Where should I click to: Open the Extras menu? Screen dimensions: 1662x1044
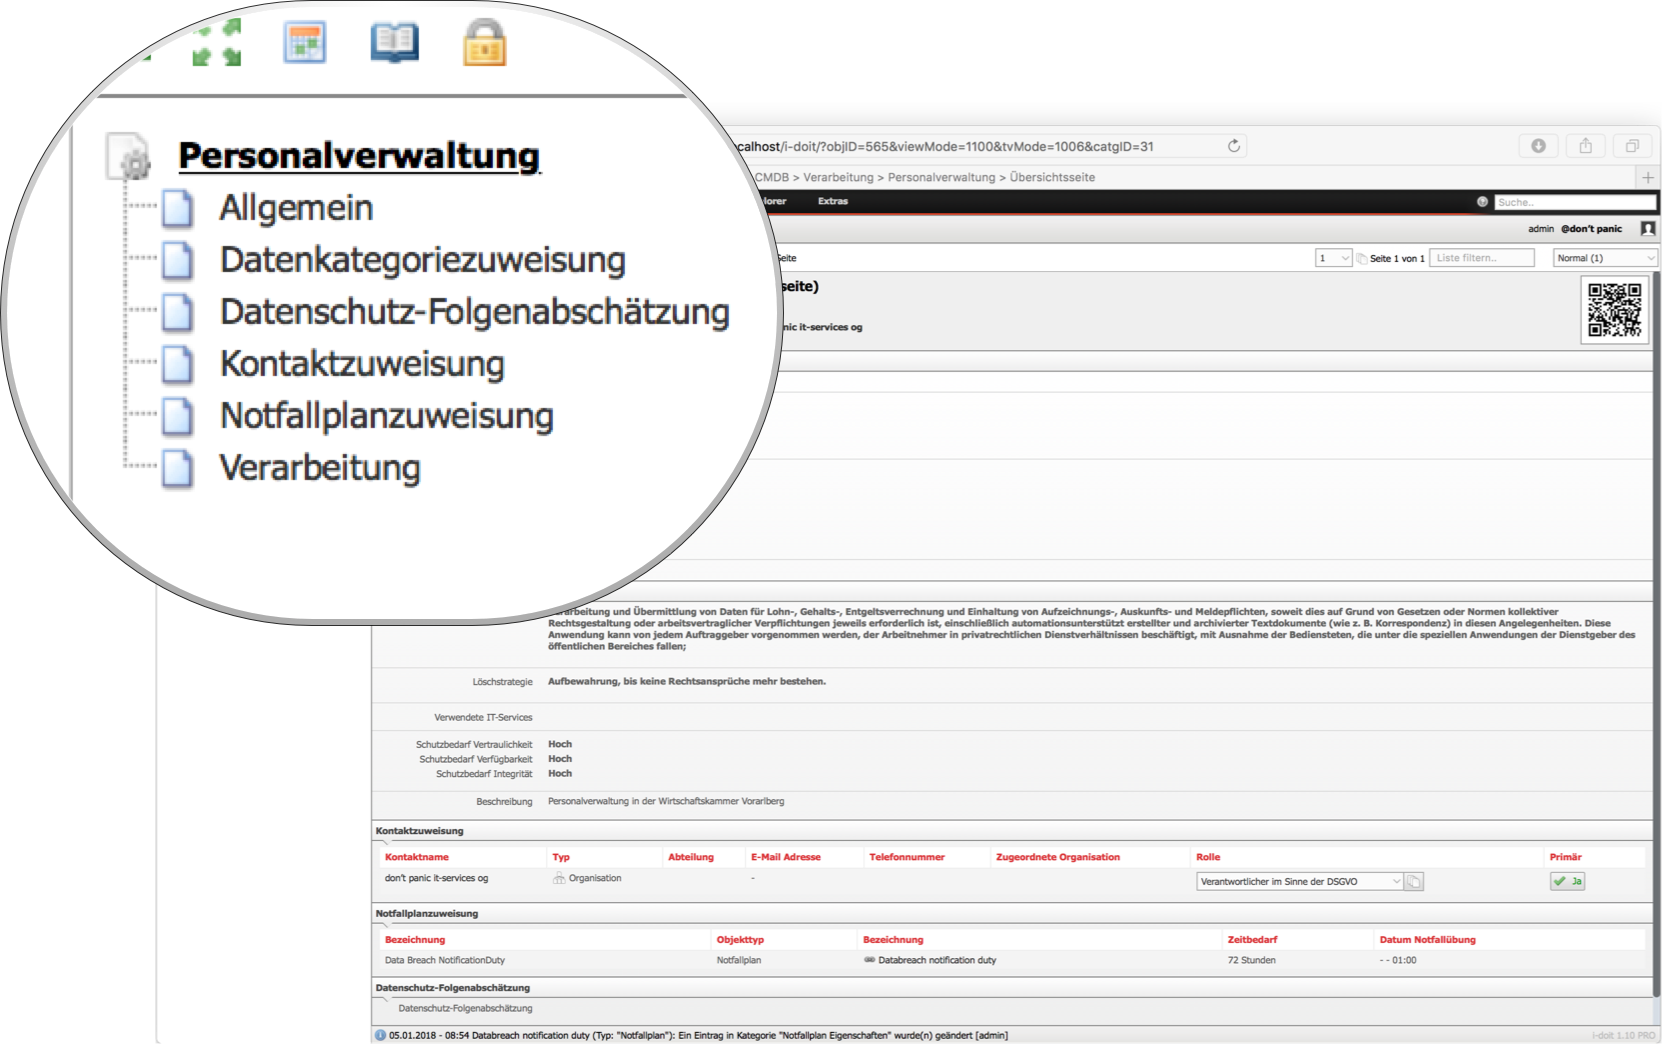point(833,201)
